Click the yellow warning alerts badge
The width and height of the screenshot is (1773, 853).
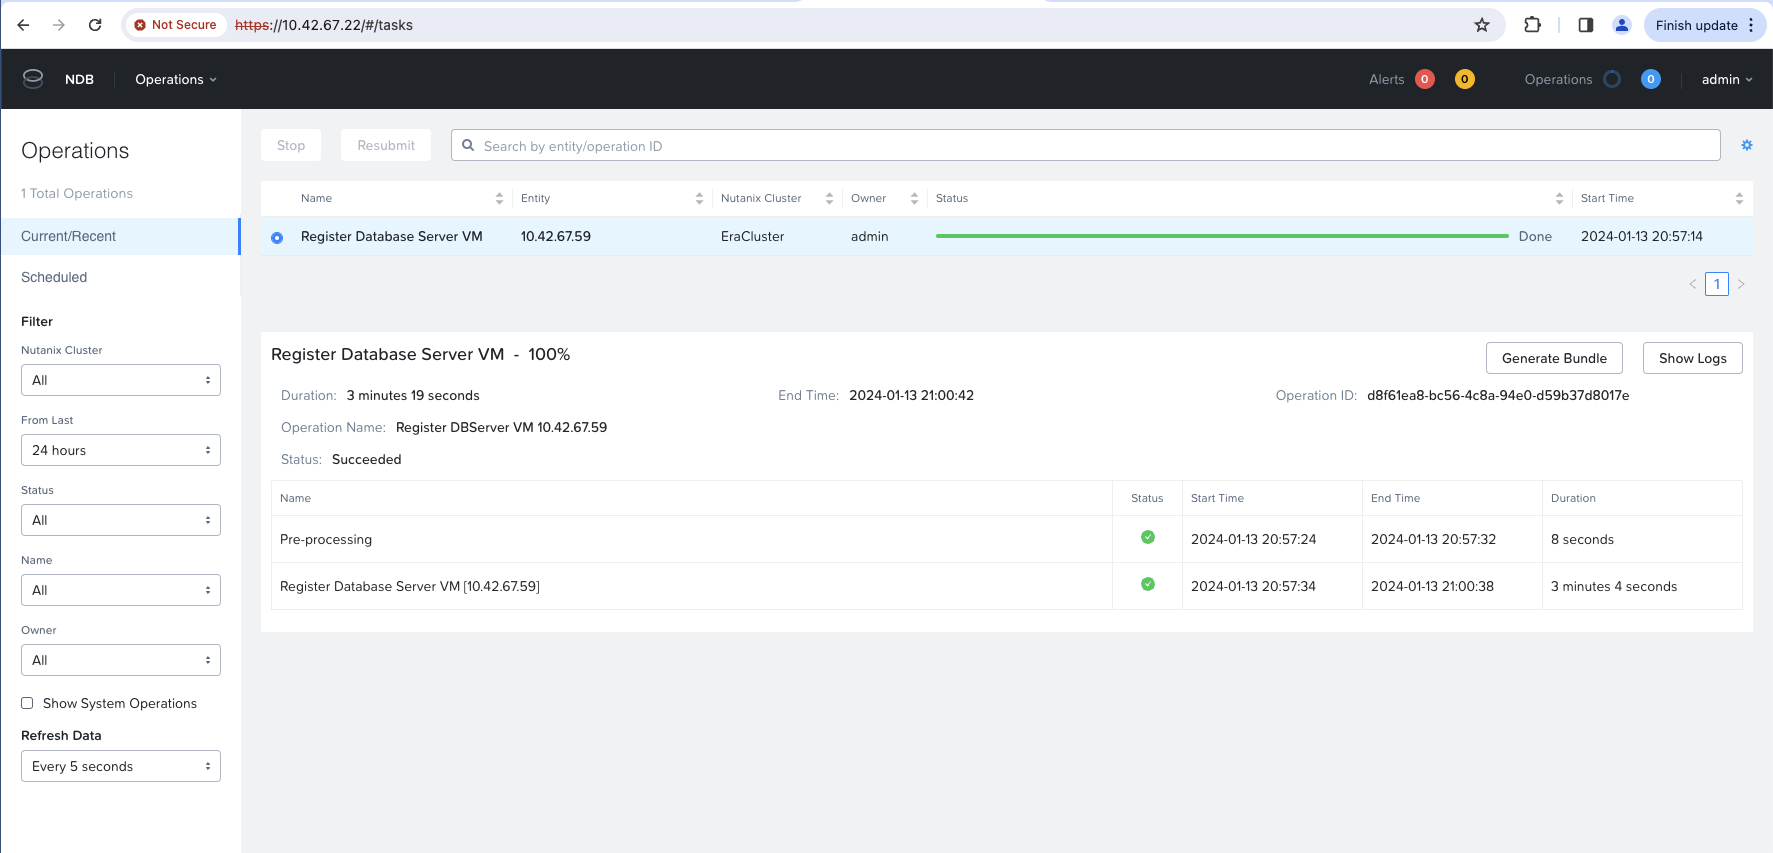pyautogui.click(x=1464, y=79)
